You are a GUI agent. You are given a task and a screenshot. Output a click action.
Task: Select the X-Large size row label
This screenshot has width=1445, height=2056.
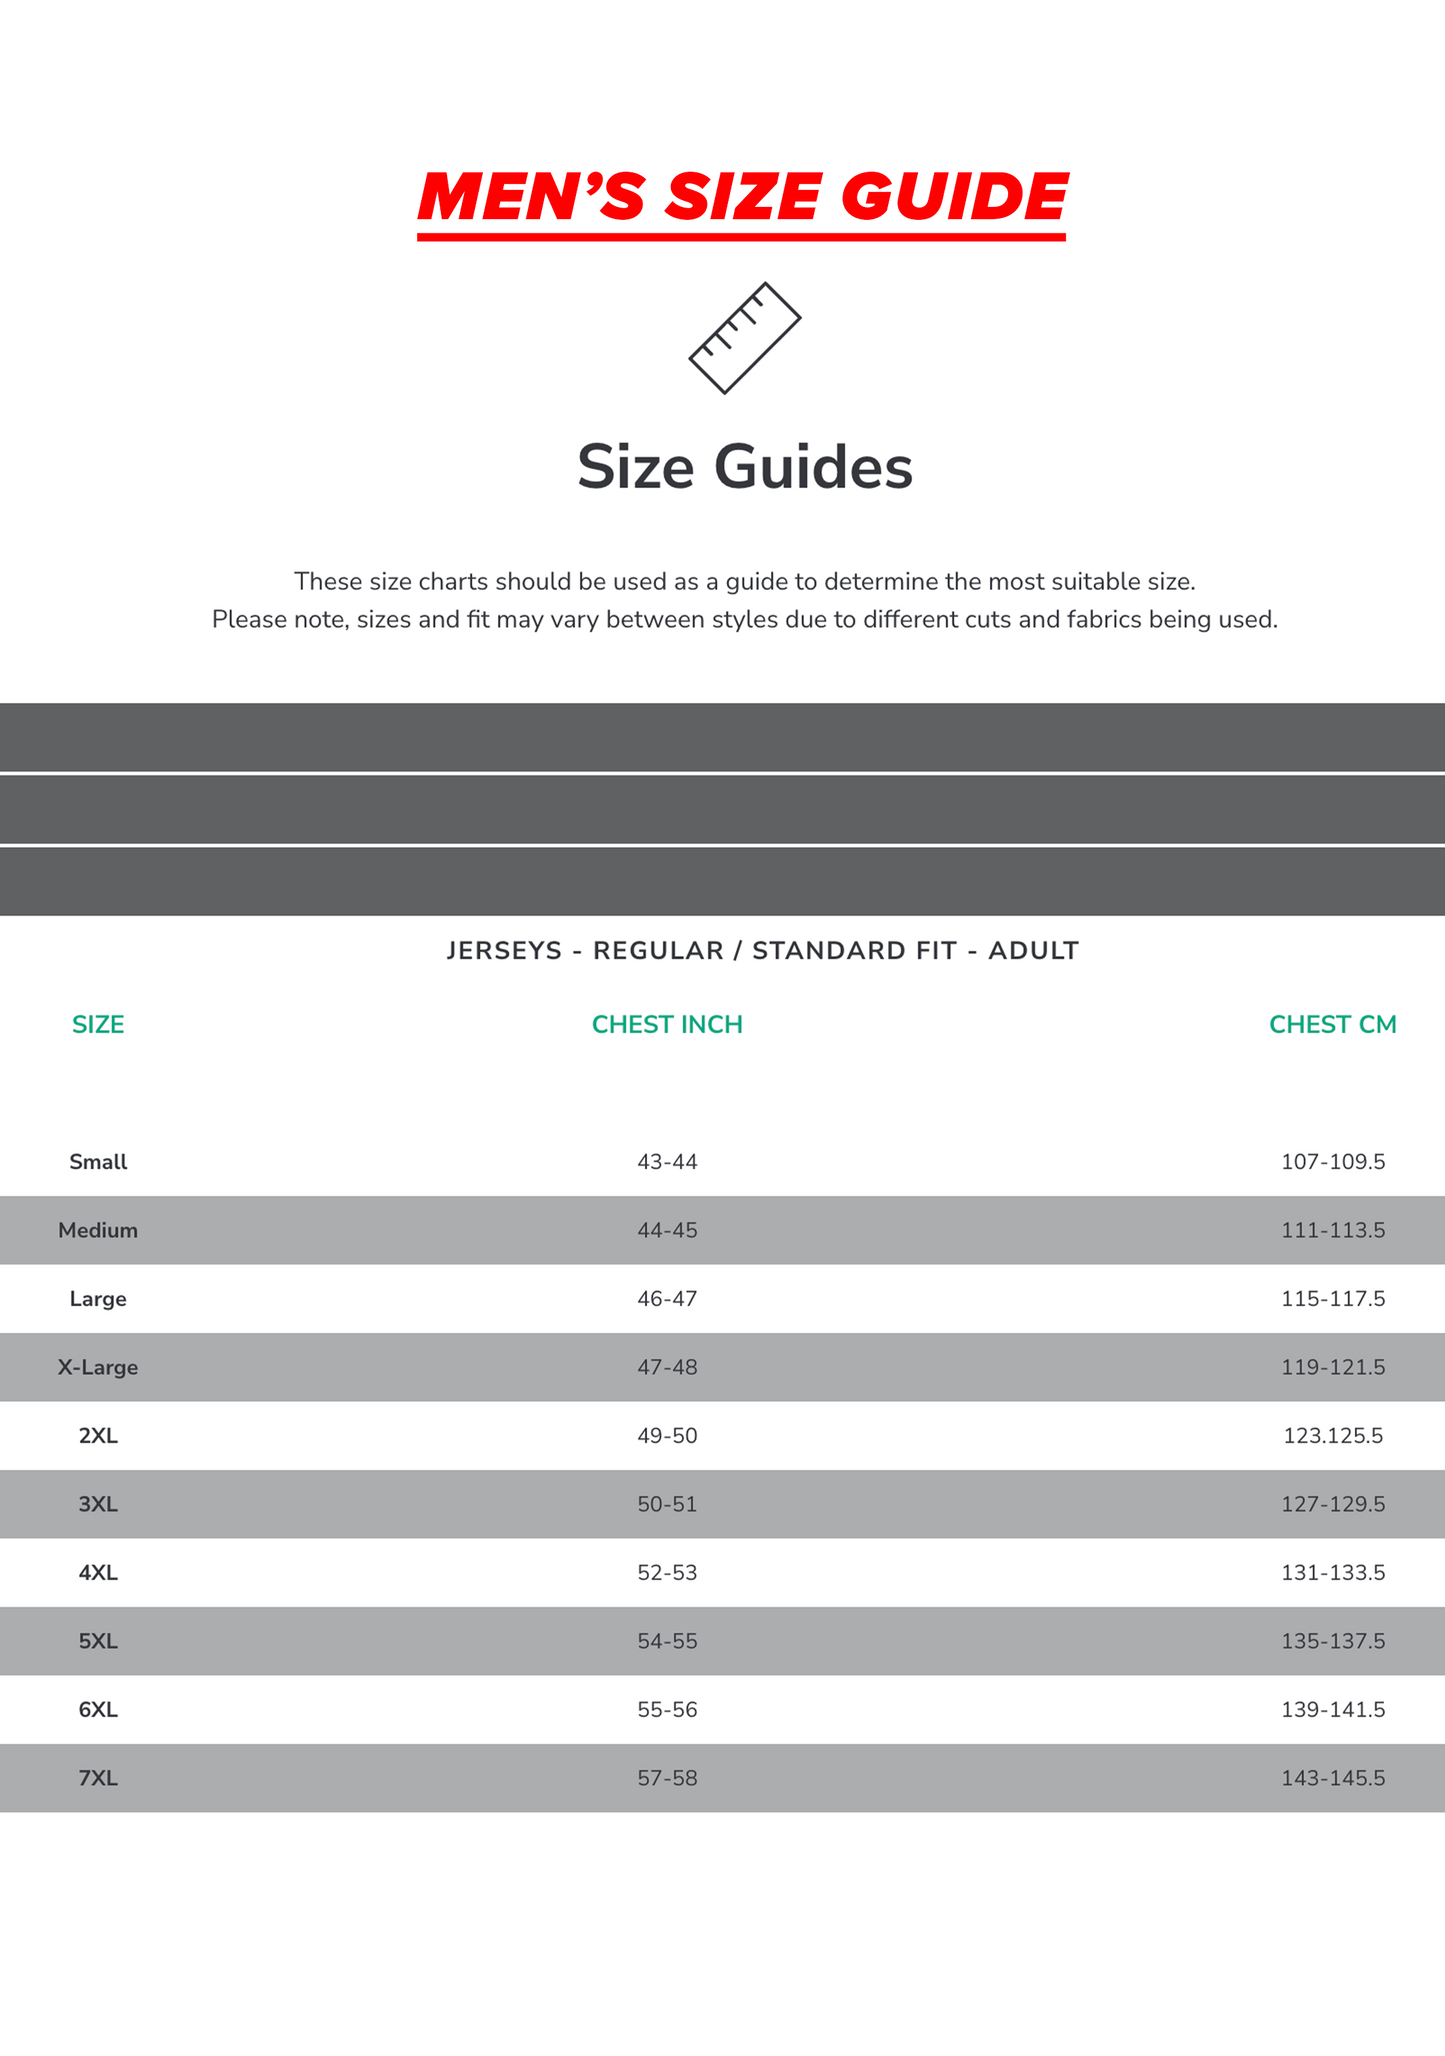click(98, 1367)
